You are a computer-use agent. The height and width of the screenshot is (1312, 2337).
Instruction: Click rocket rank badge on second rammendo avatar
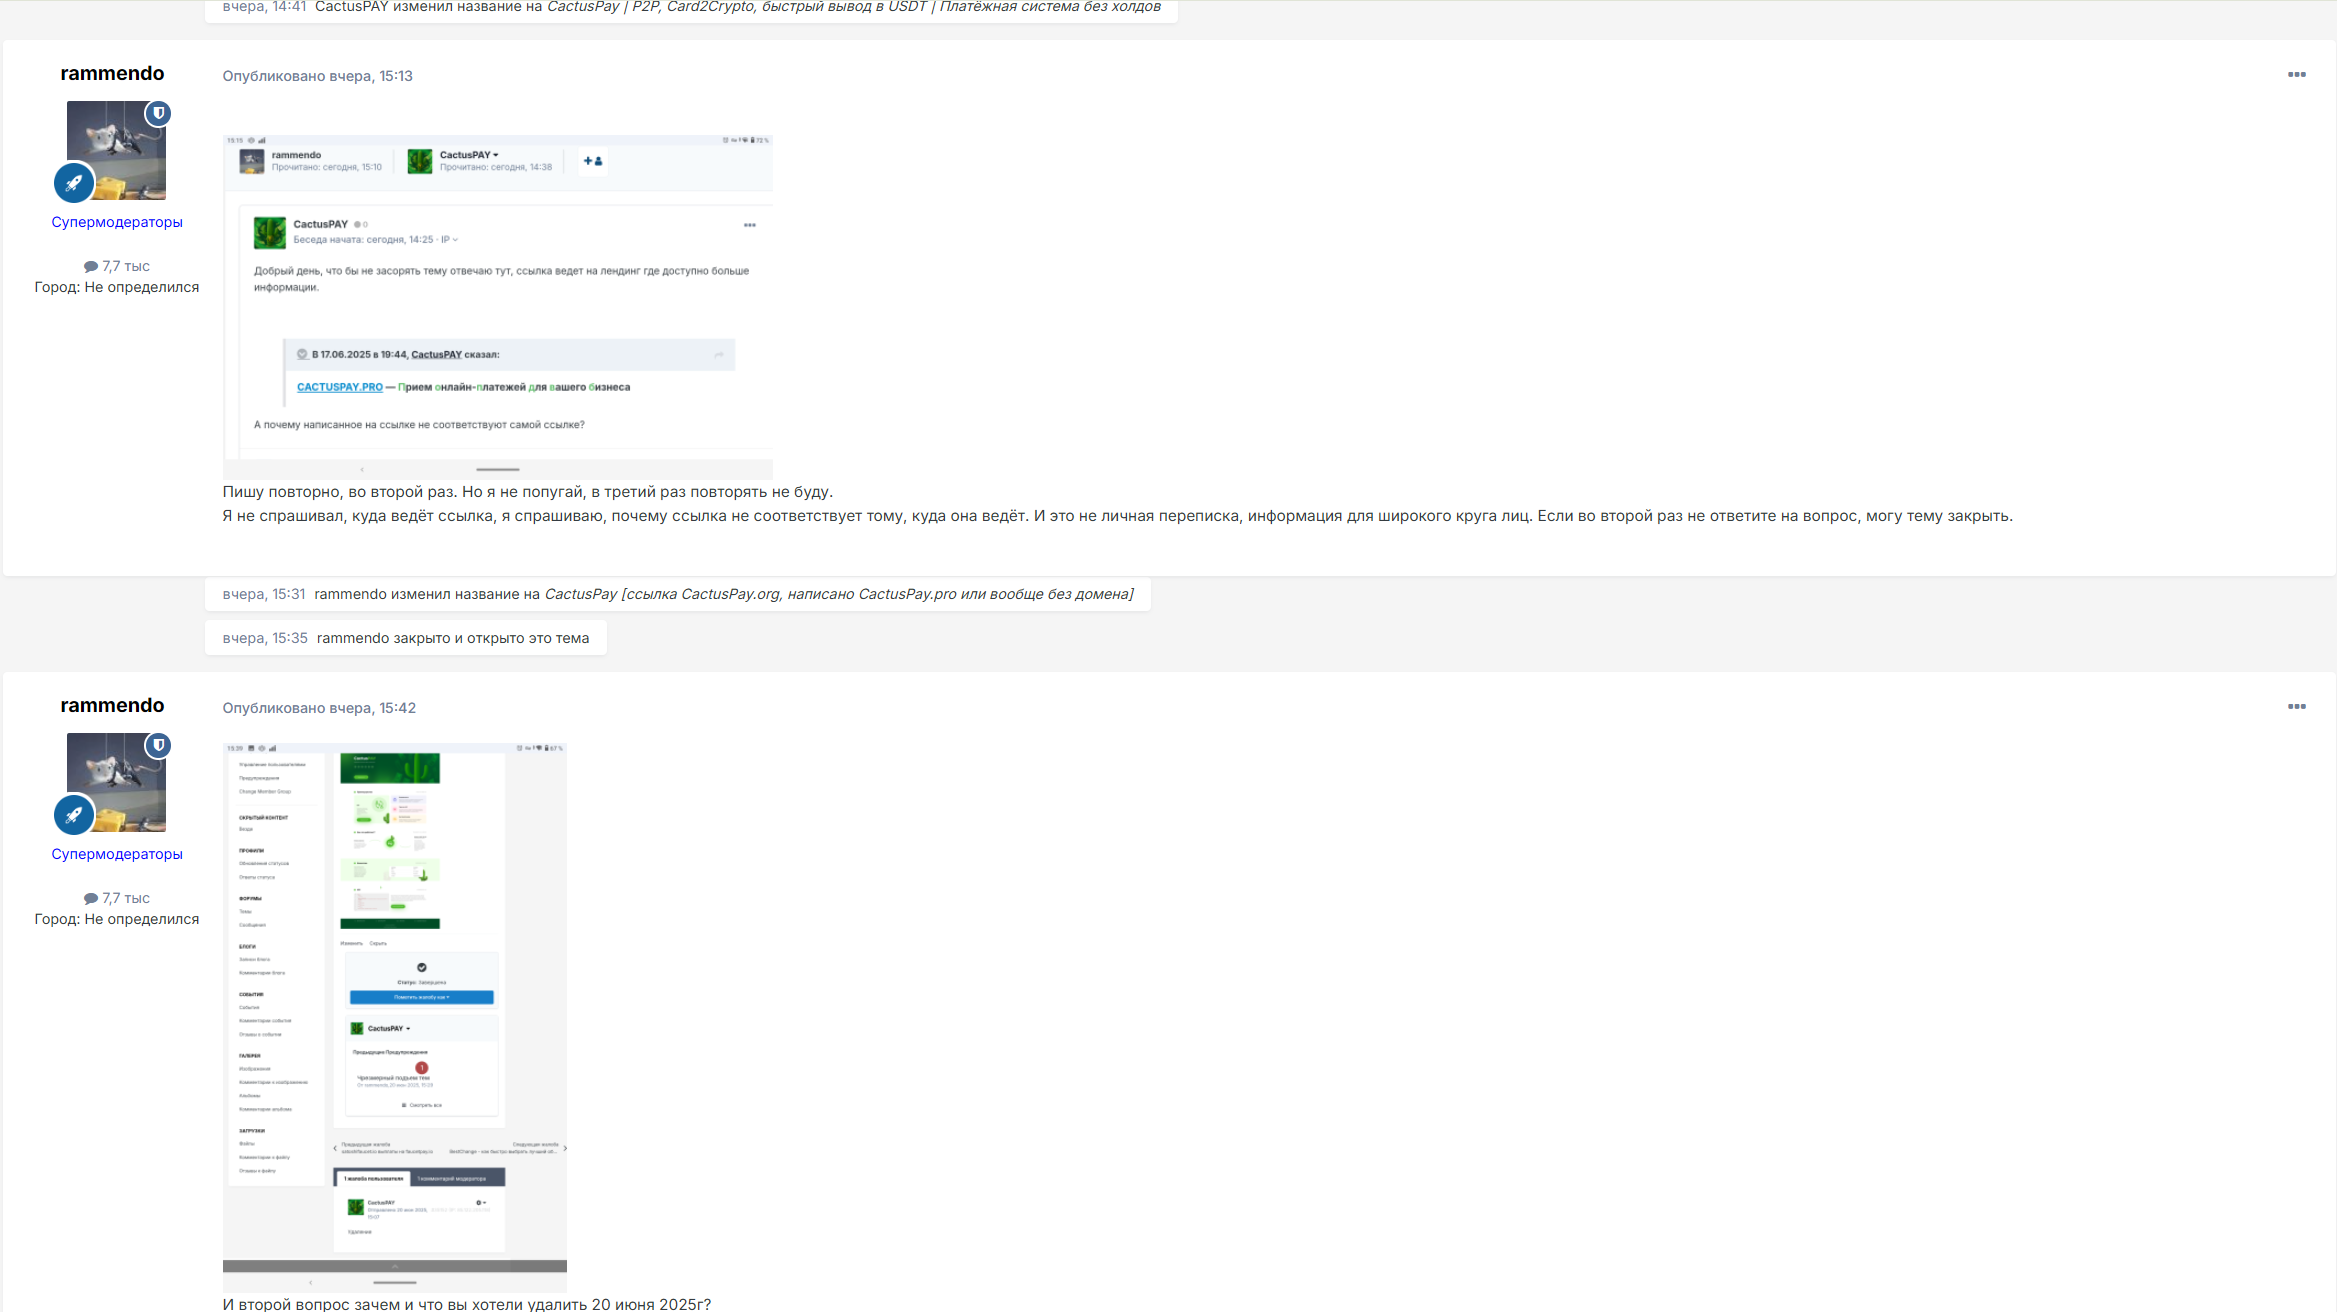(x=74, y=815)
